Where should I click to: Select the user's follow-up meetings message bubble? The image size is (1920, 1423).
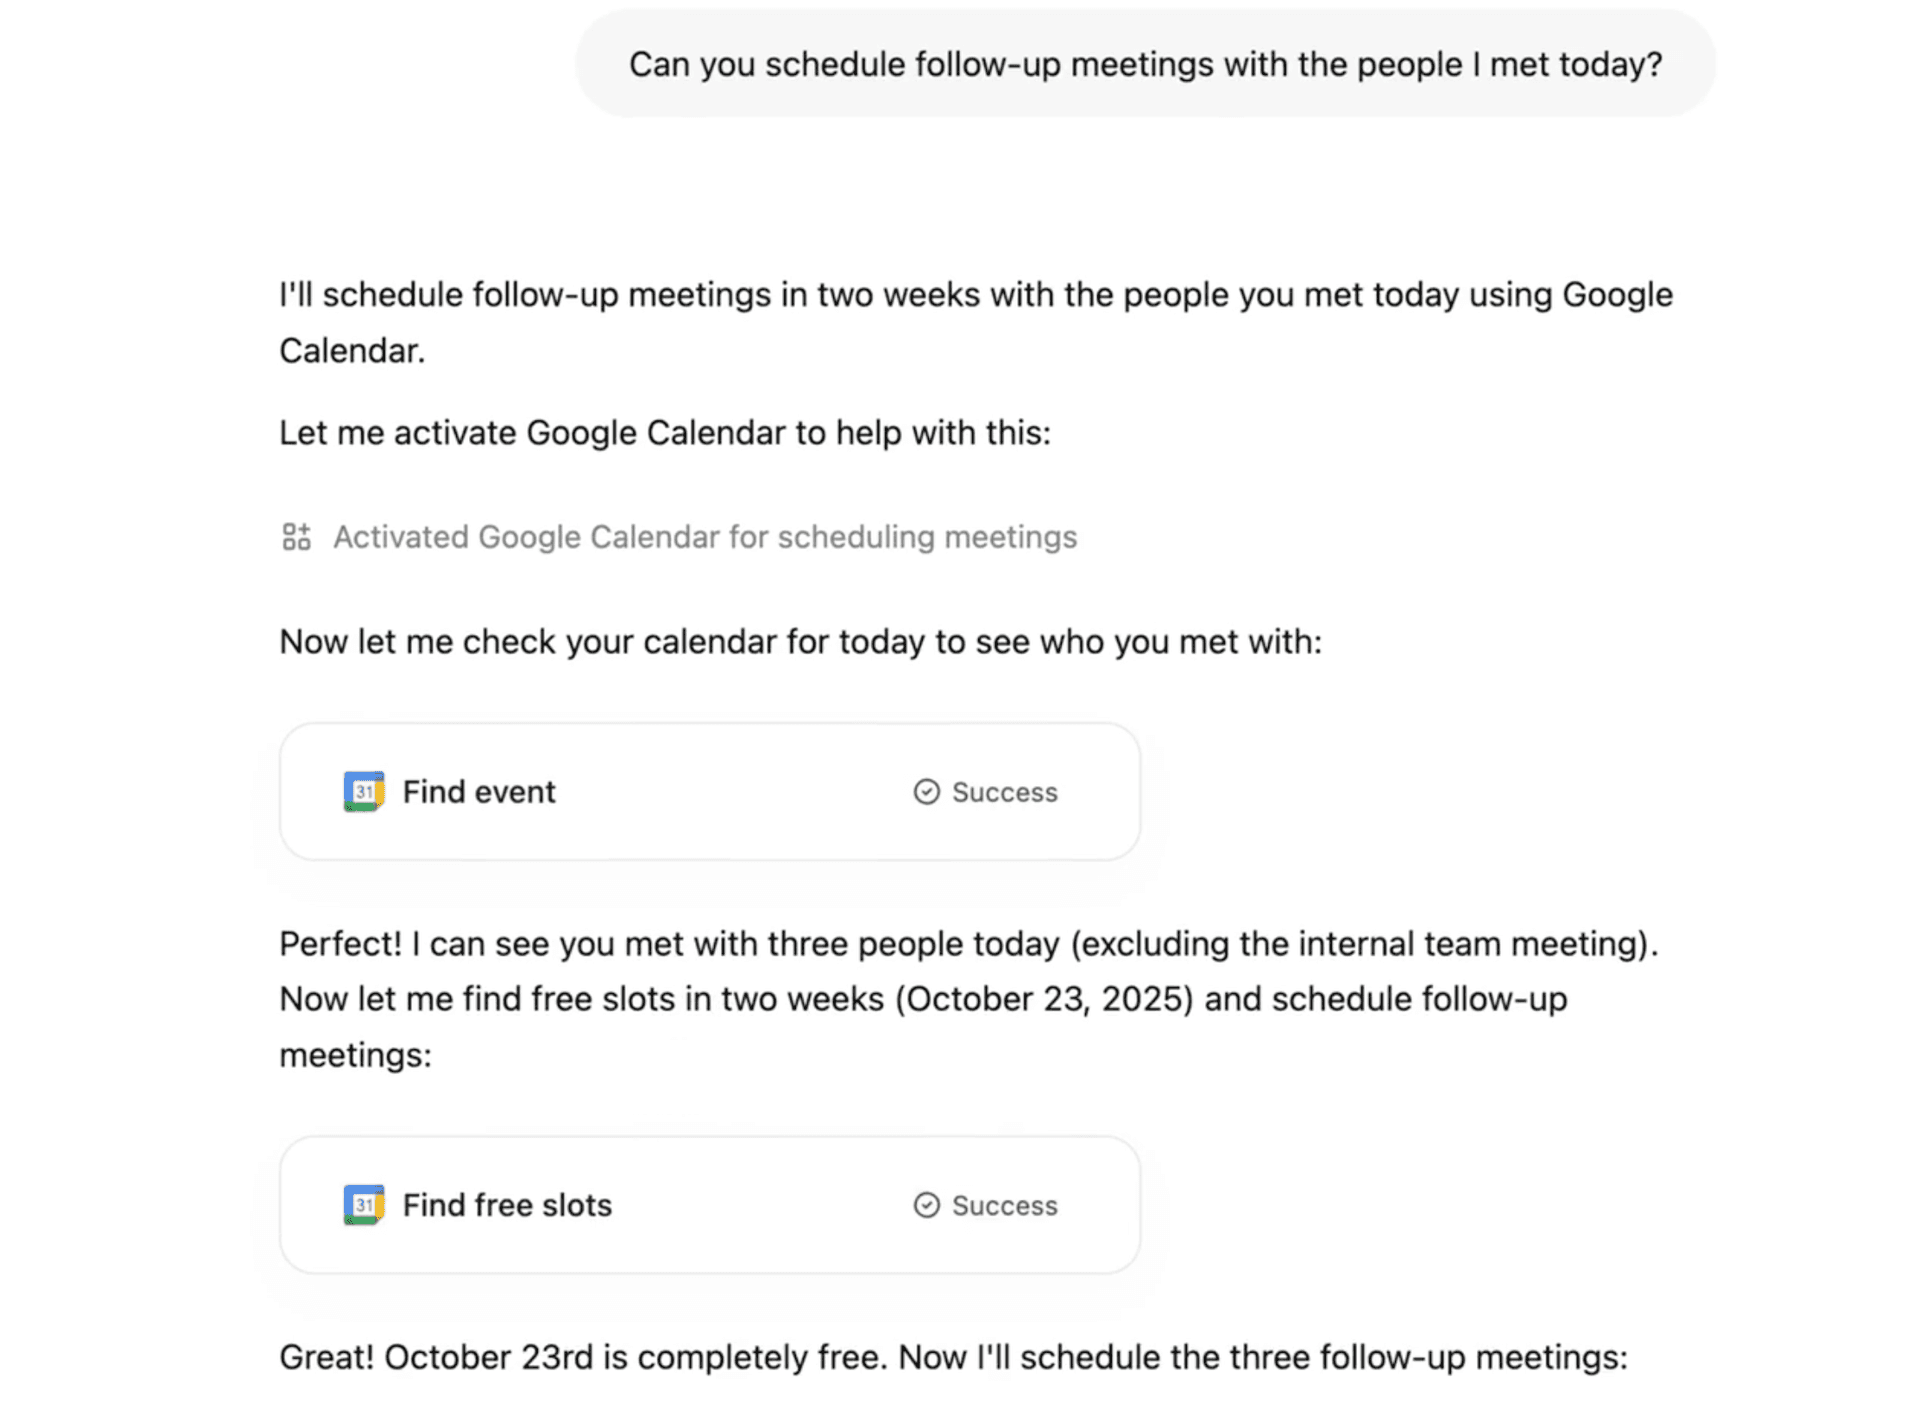[1144, 64]
